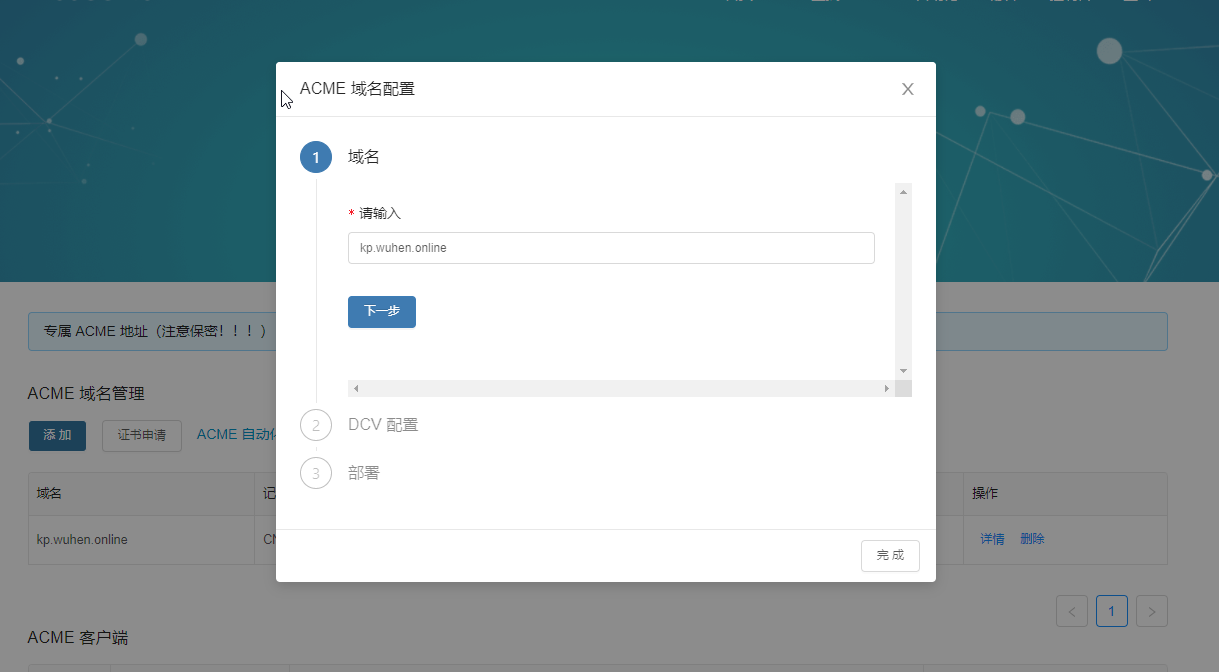View 详情 for kp.wuhen.online

coord(992,539)
